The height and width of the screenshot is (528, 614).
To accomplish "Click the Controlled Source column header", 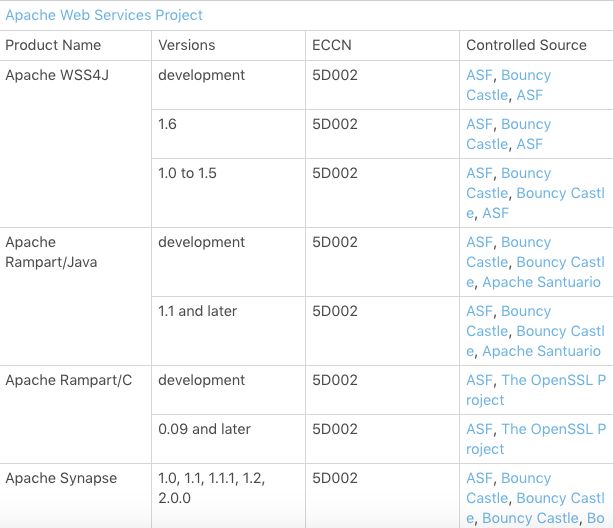I will [536, 45].
